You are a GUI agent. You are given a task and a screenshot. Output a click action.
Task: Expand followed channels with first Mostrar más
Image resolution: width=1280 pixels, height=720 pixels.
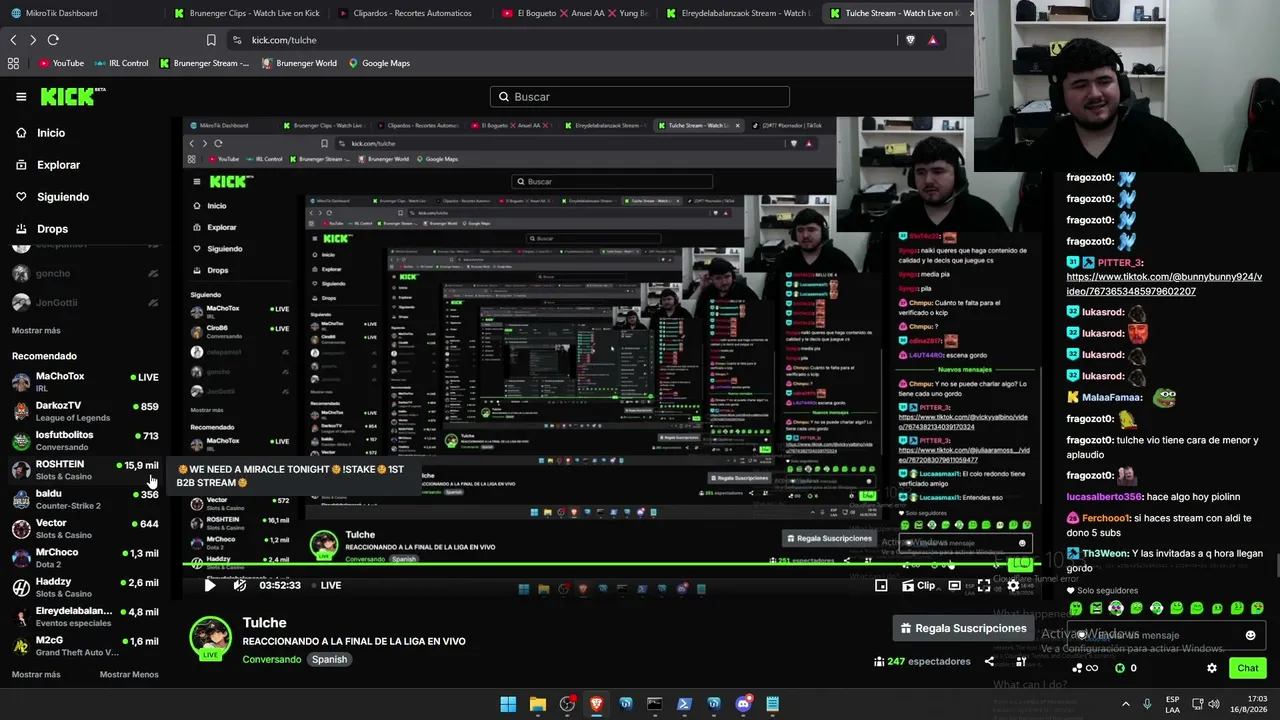[36, 330]
